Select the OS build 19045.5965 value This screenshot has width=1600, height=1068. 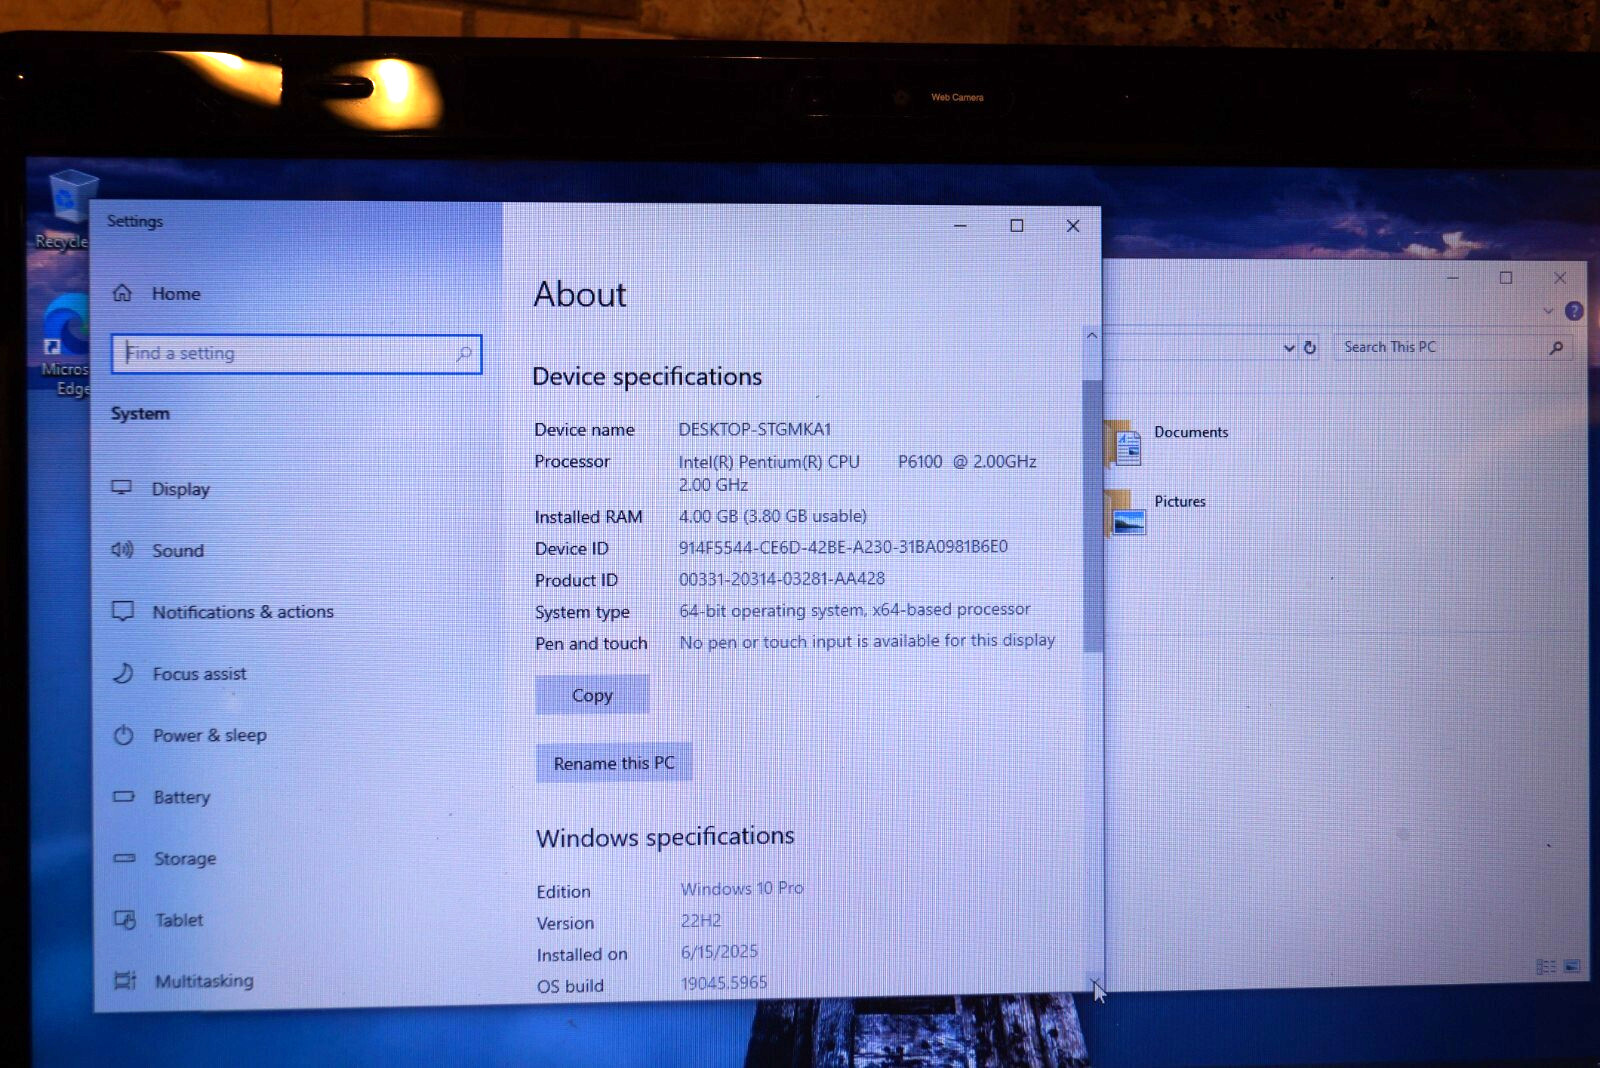[724, 983]
